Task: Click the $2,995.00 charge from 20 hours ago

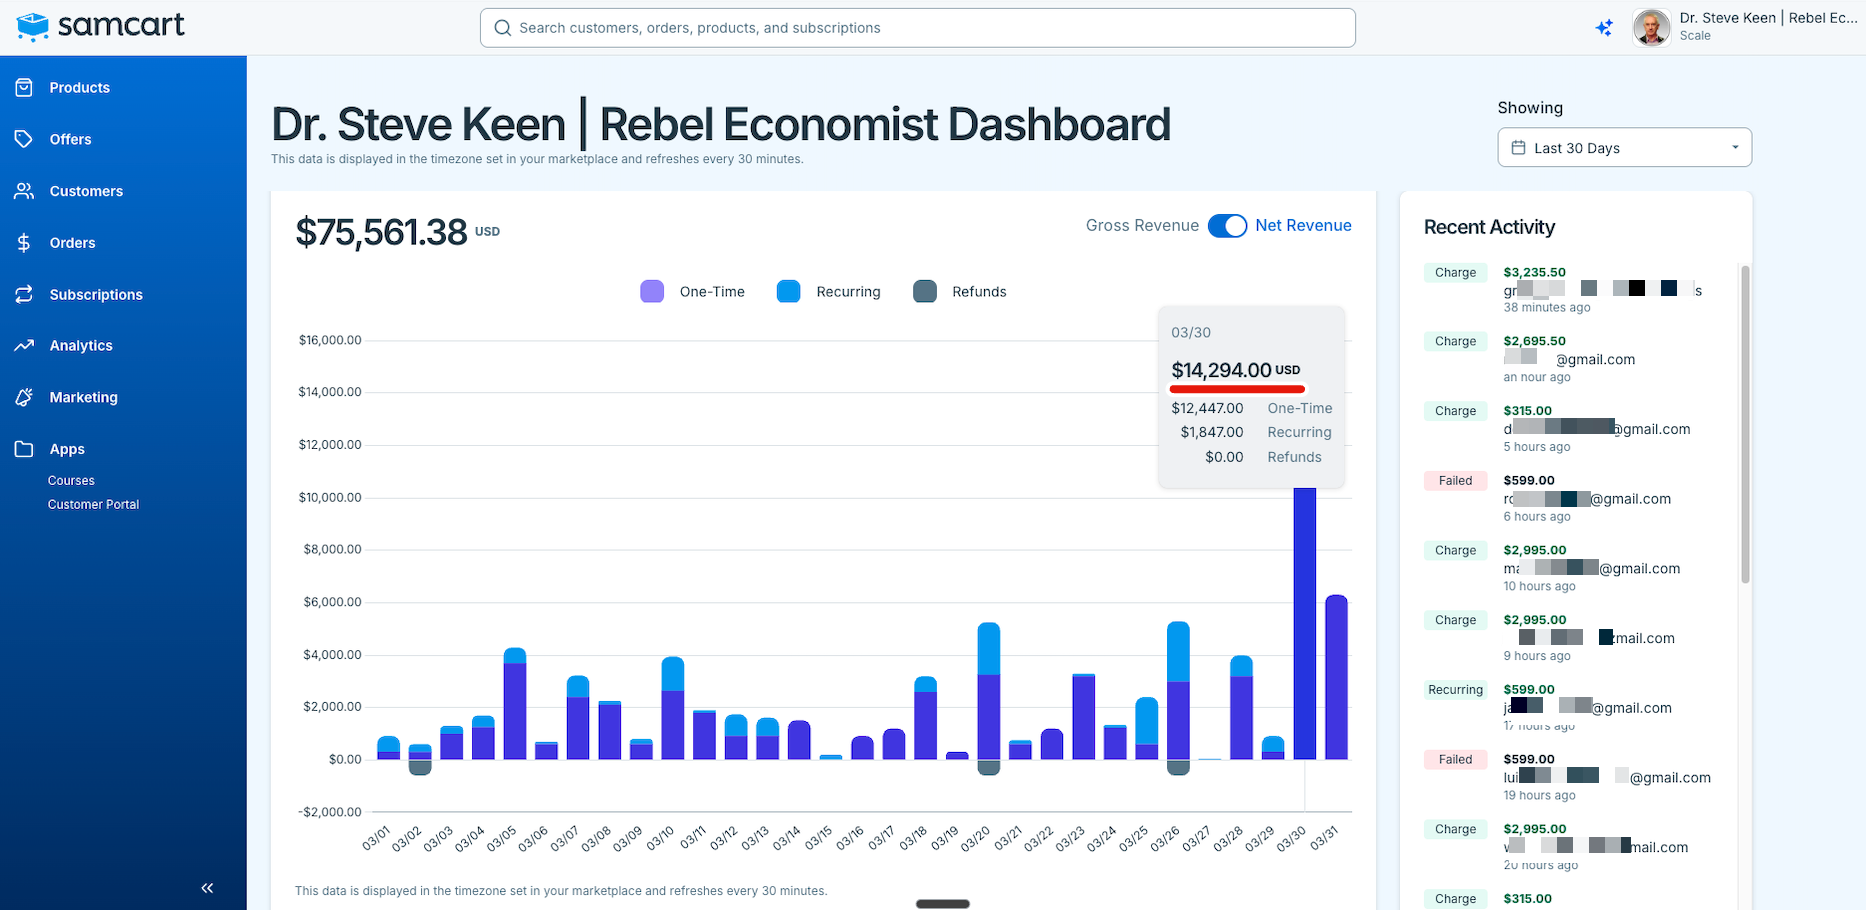Action: point(1534,829)
